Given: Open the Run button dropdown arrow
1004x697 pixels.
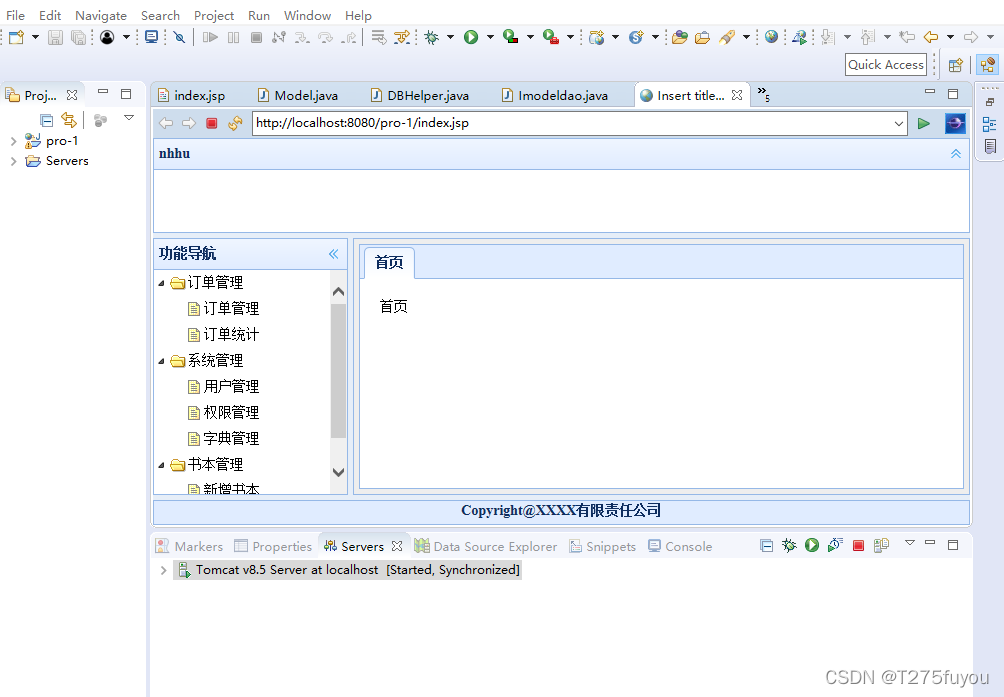Looking at the screenshot, I should pos(490,37).
